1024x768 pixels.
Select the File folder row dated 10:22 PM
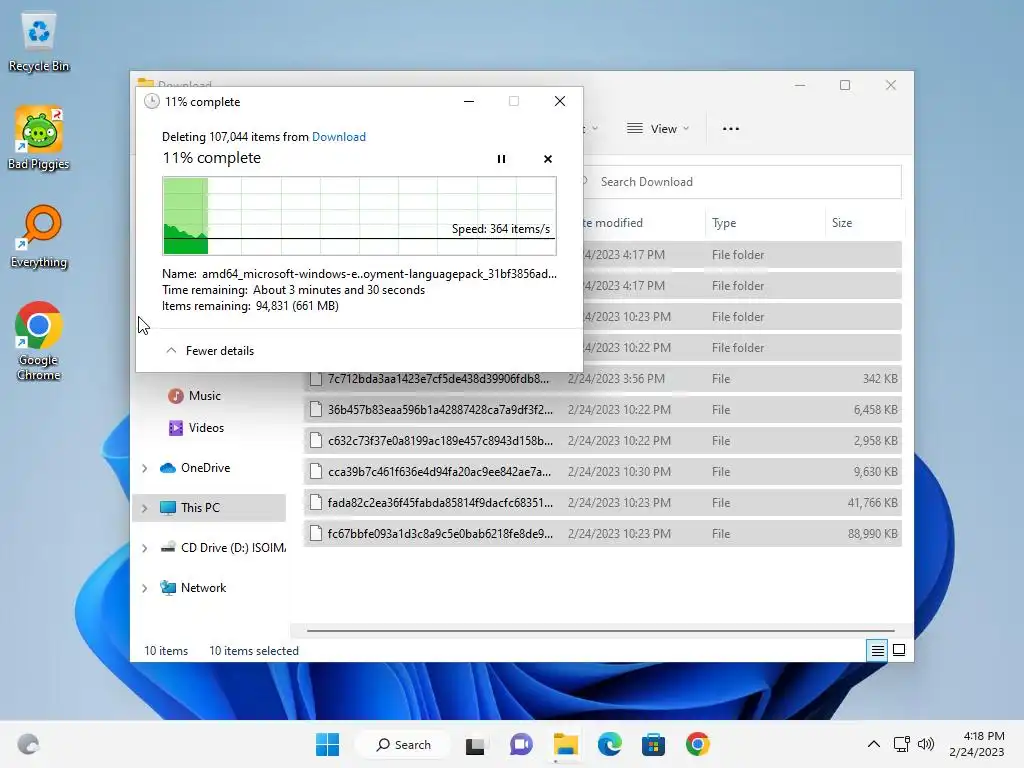(742, 347)
